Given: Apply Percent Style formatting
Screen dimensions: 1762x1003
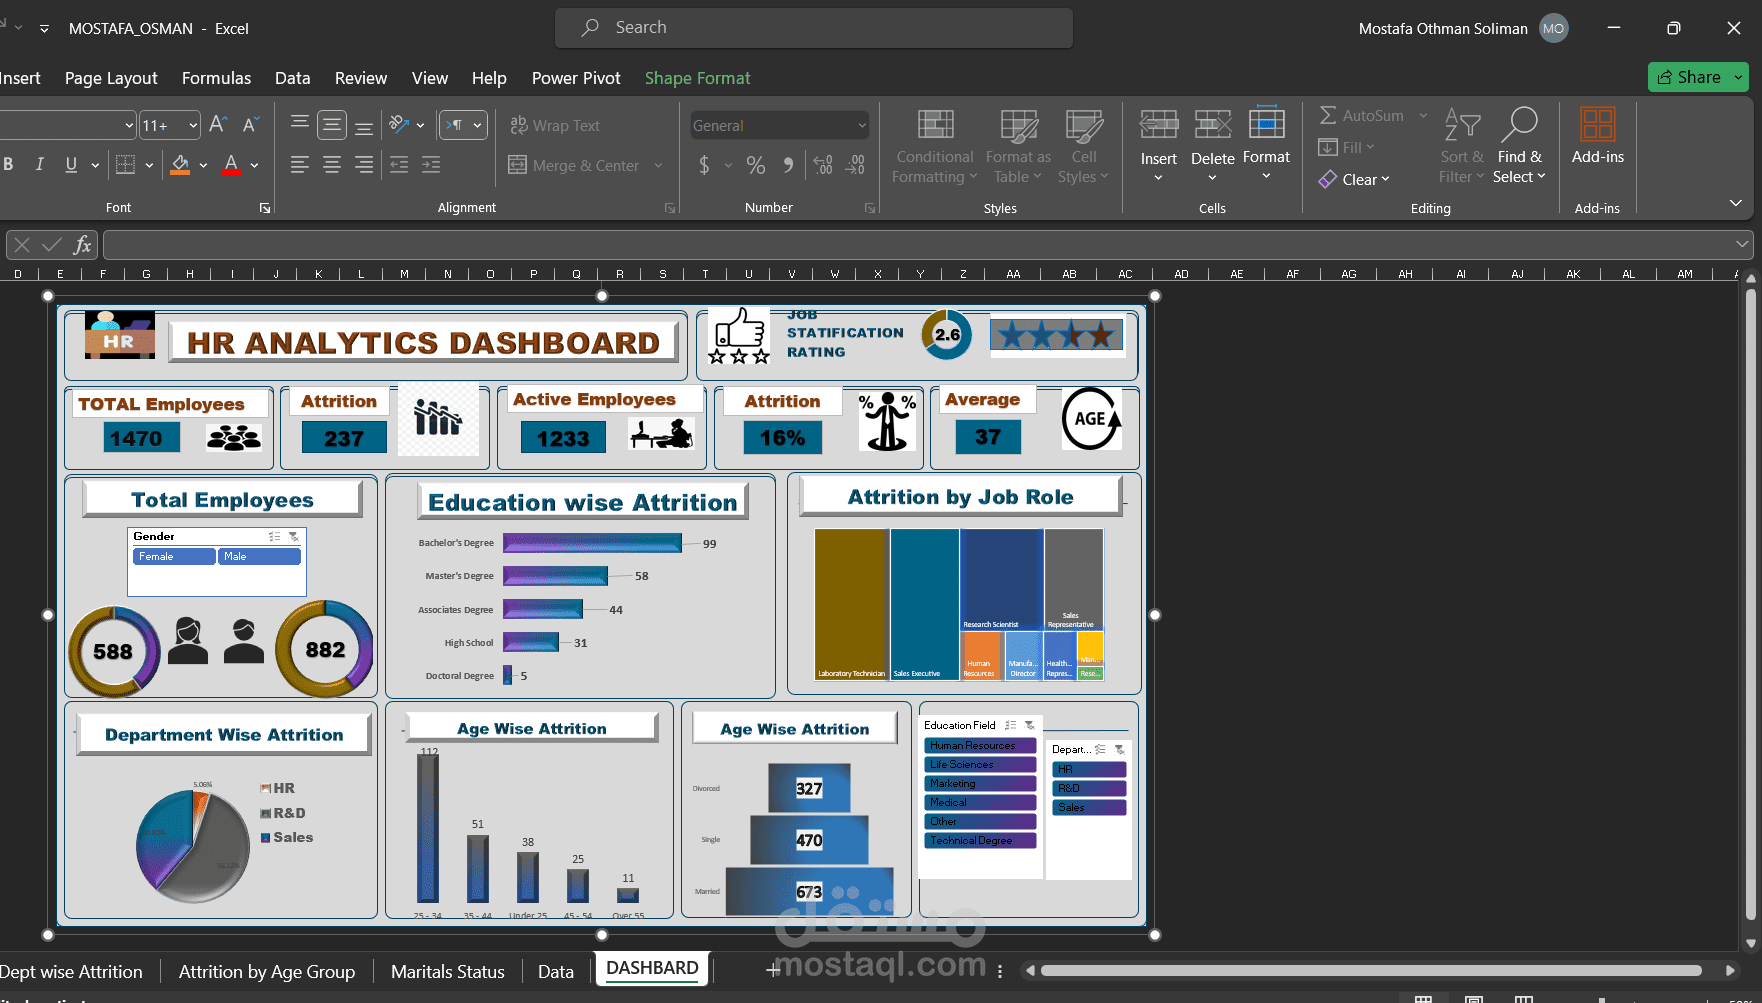Looking at the screenshot, I should point(756,165).
